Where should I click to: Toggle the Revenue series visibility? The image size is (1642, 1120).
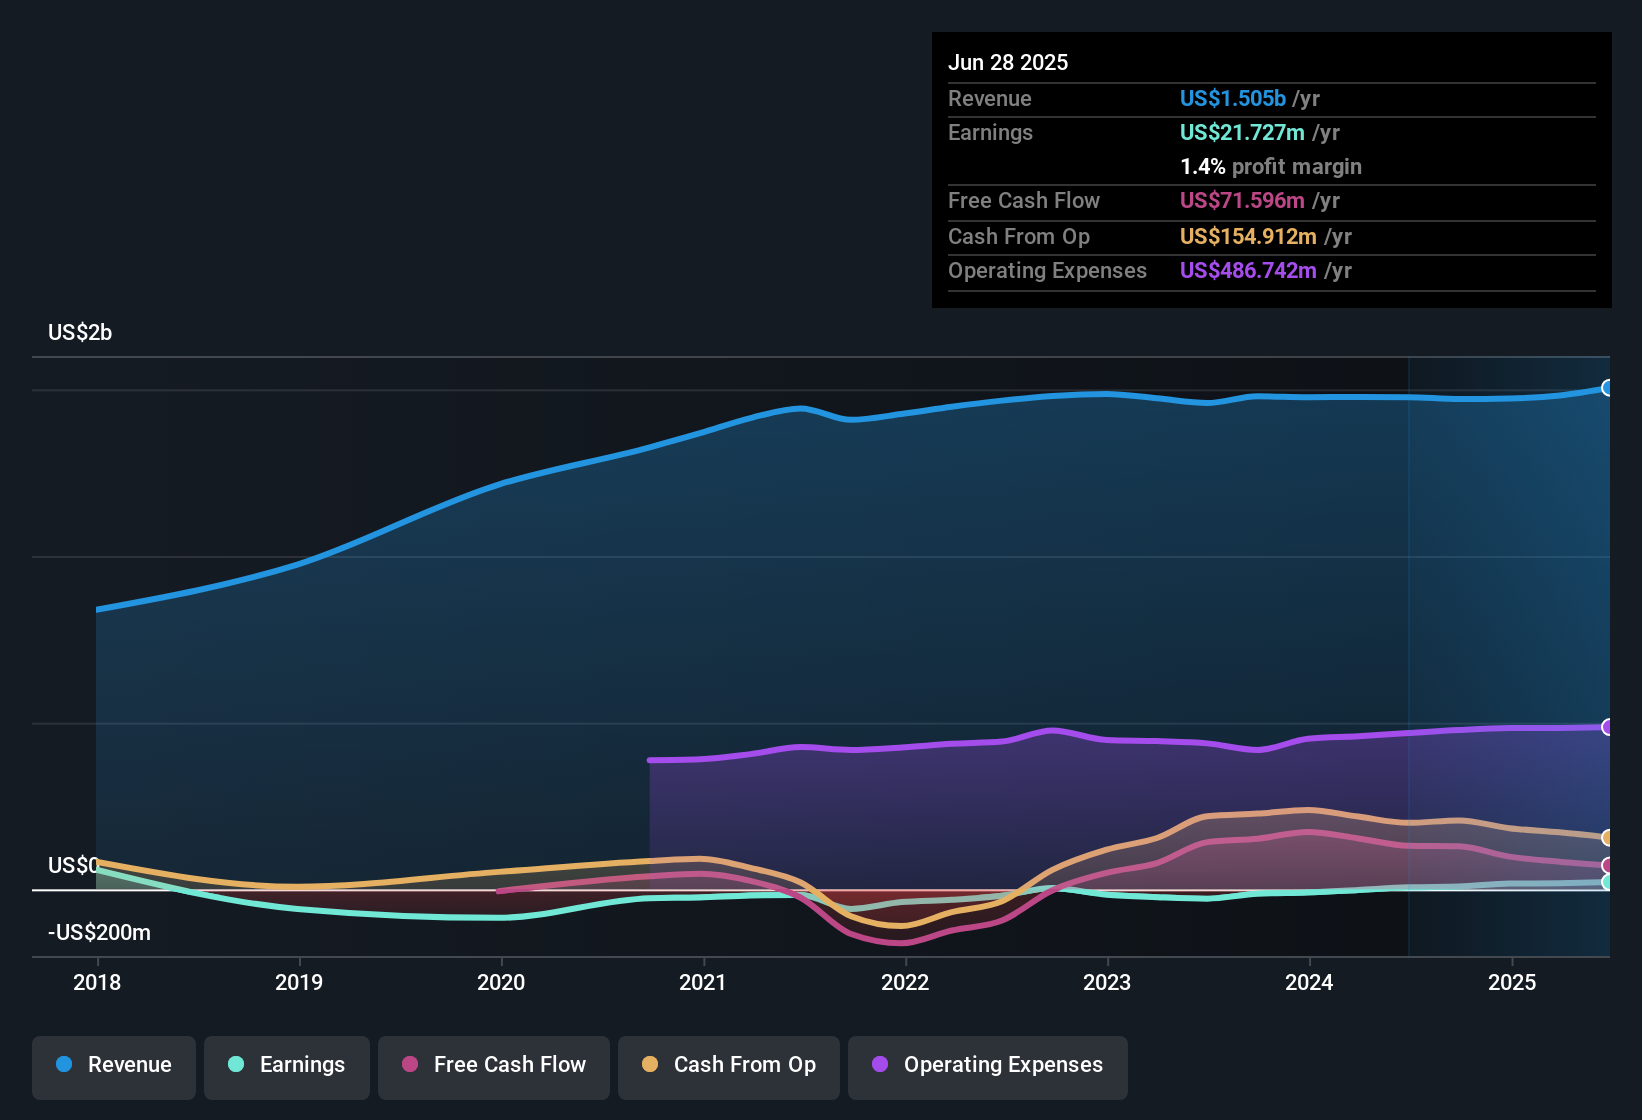pos(113,1065)
